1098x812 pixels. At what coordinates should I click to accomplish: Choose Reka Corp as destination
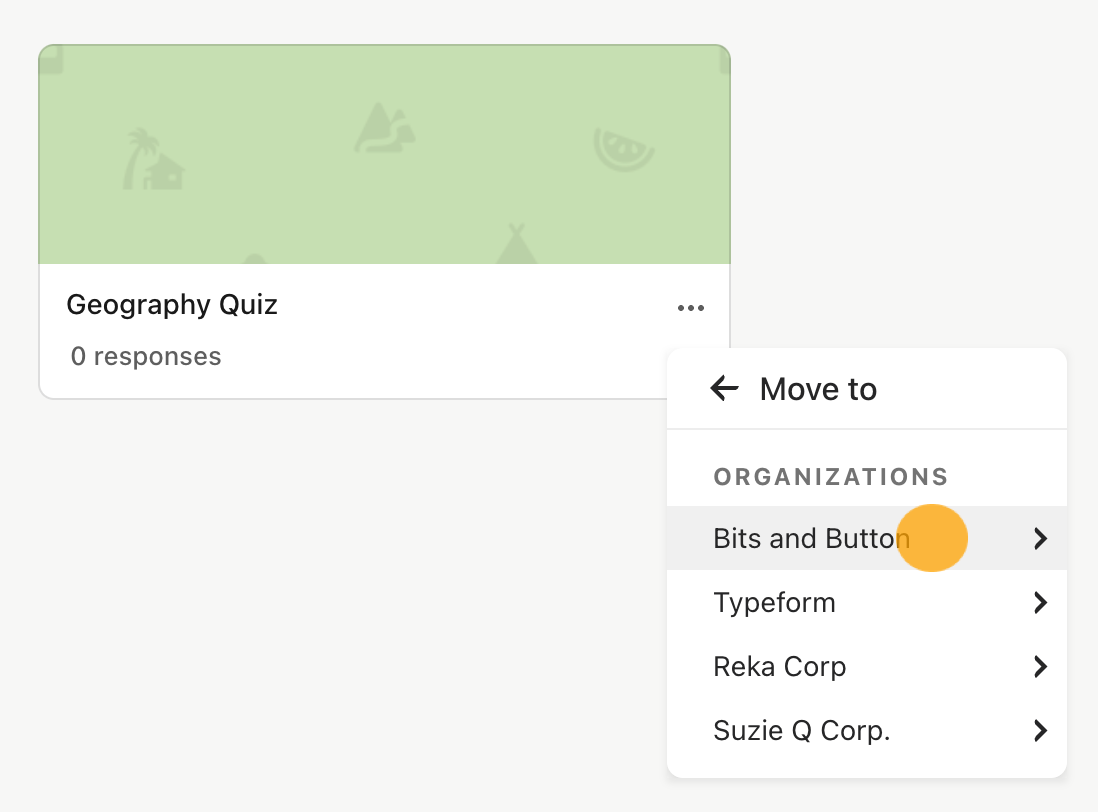coord(867,666)
